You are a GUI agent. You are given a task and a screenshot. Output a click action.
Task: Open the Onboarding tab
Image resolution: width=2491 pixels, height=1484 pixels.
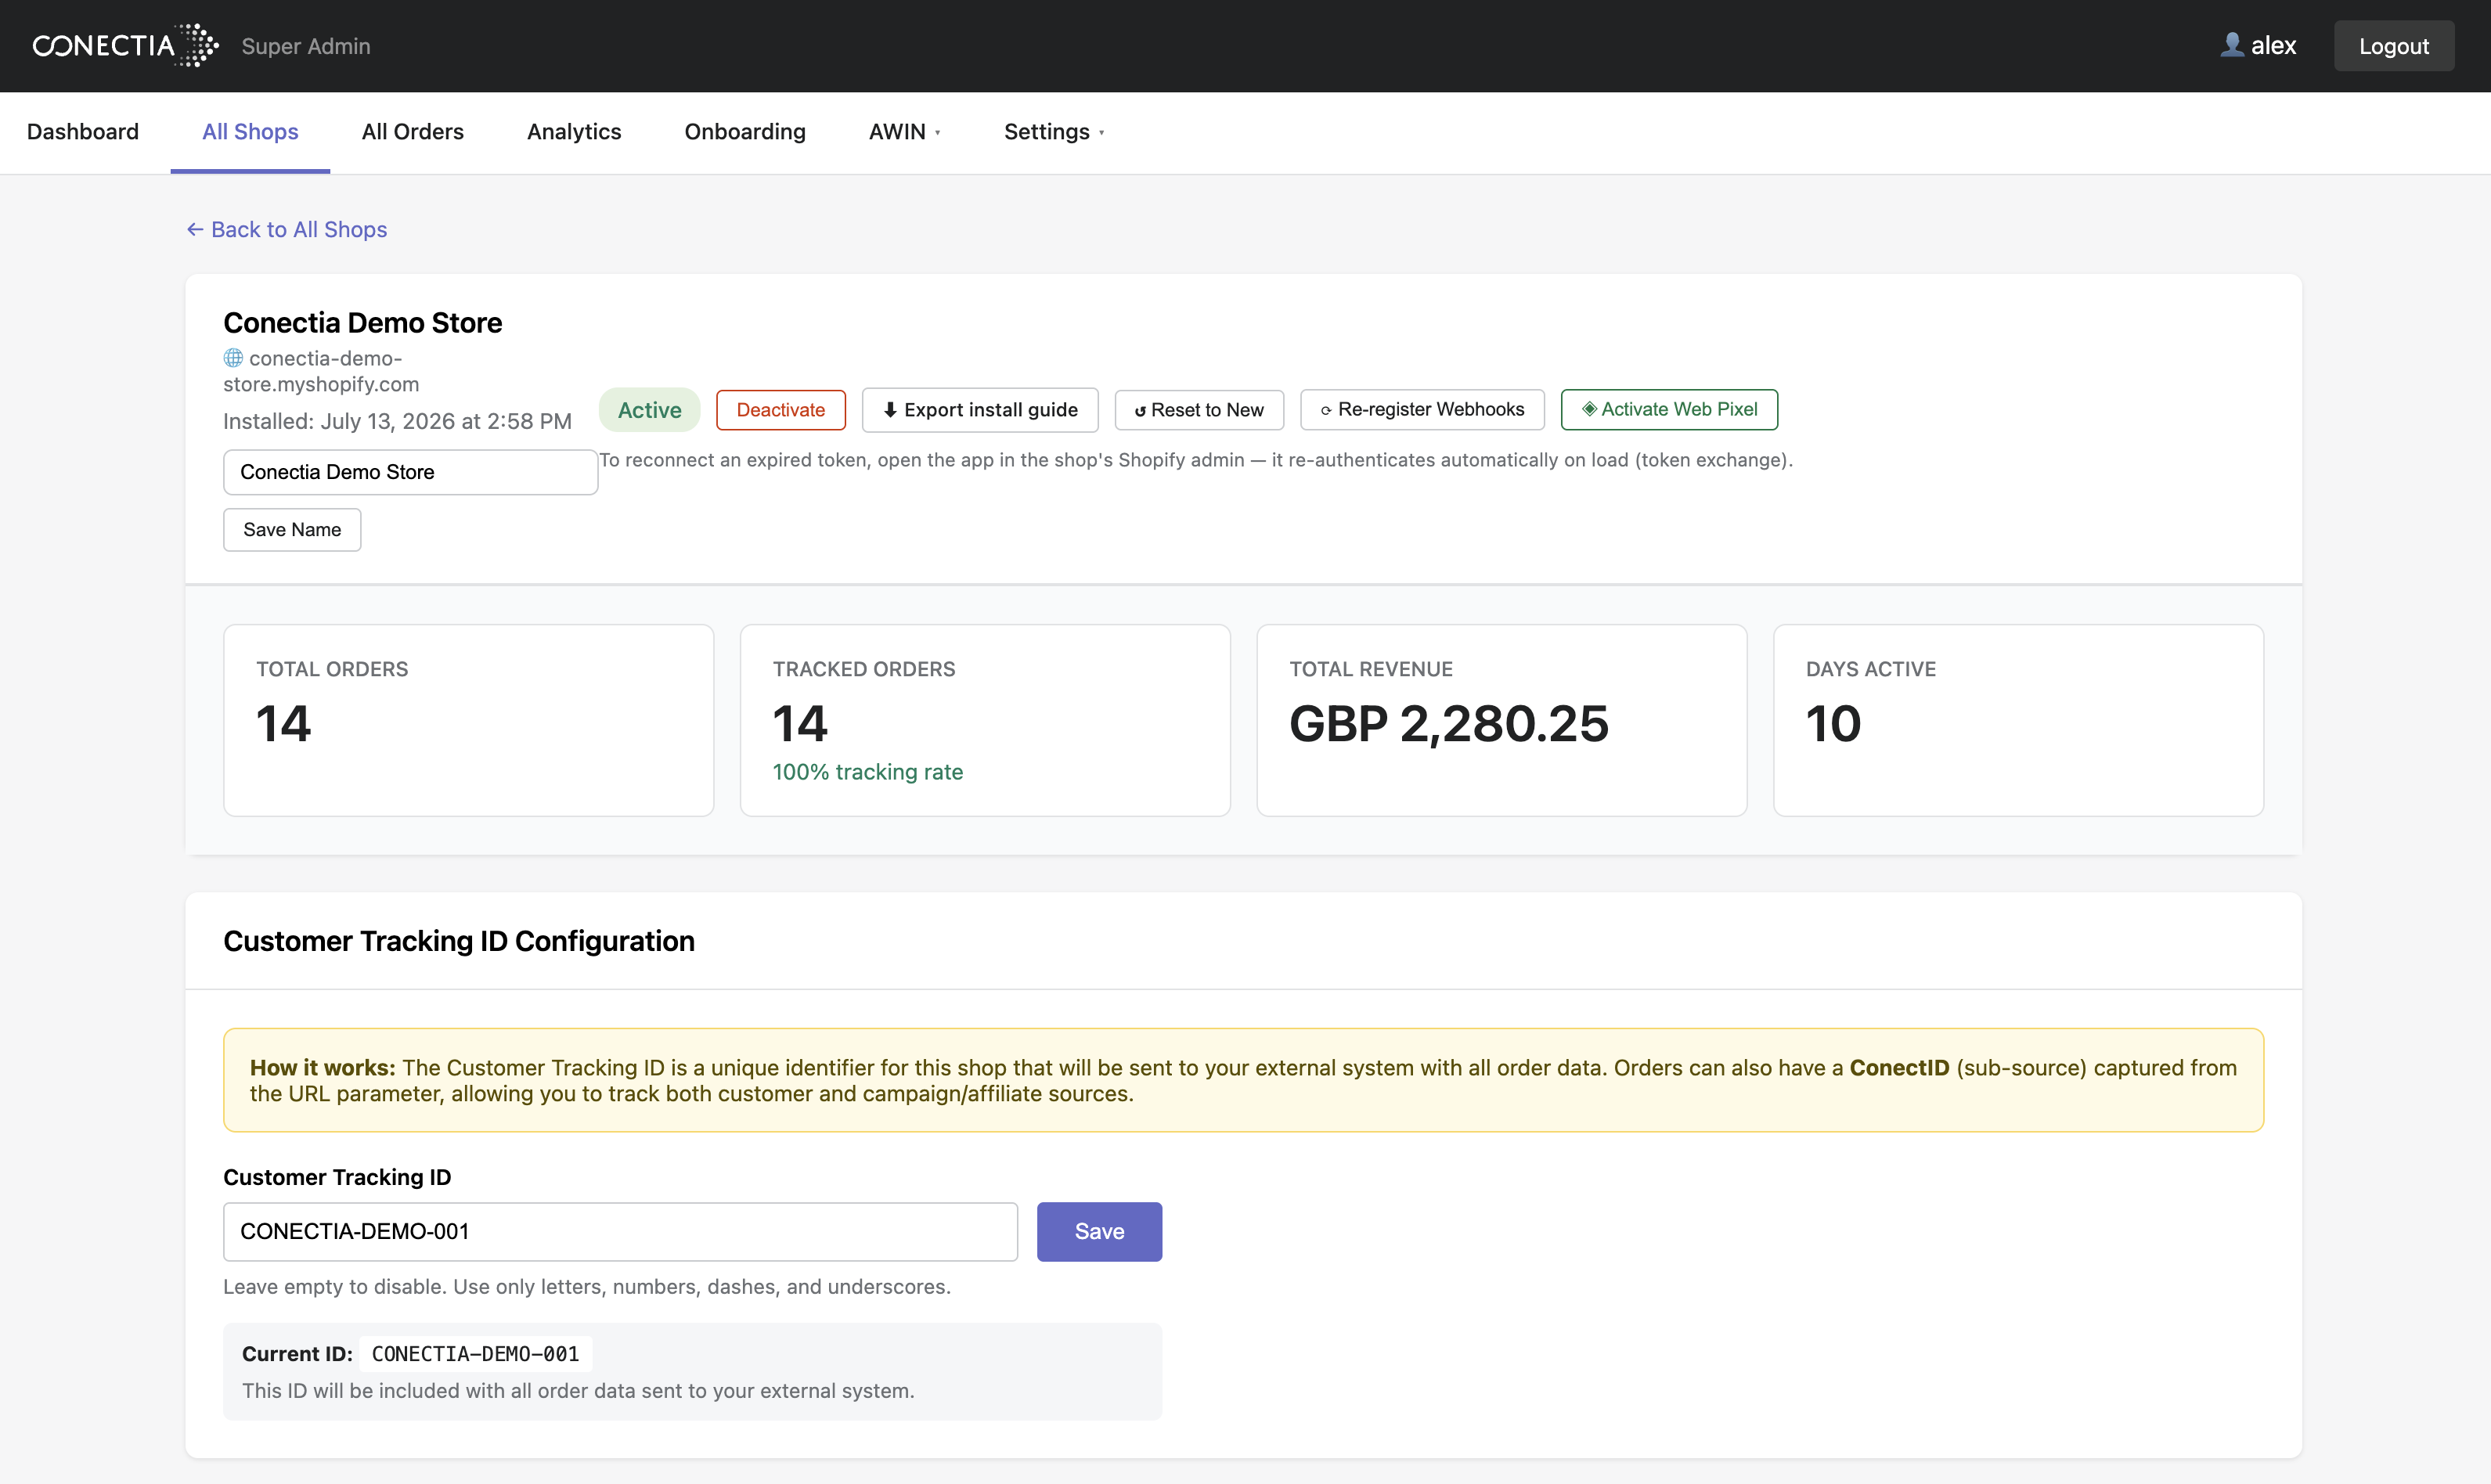click(745, 132)
